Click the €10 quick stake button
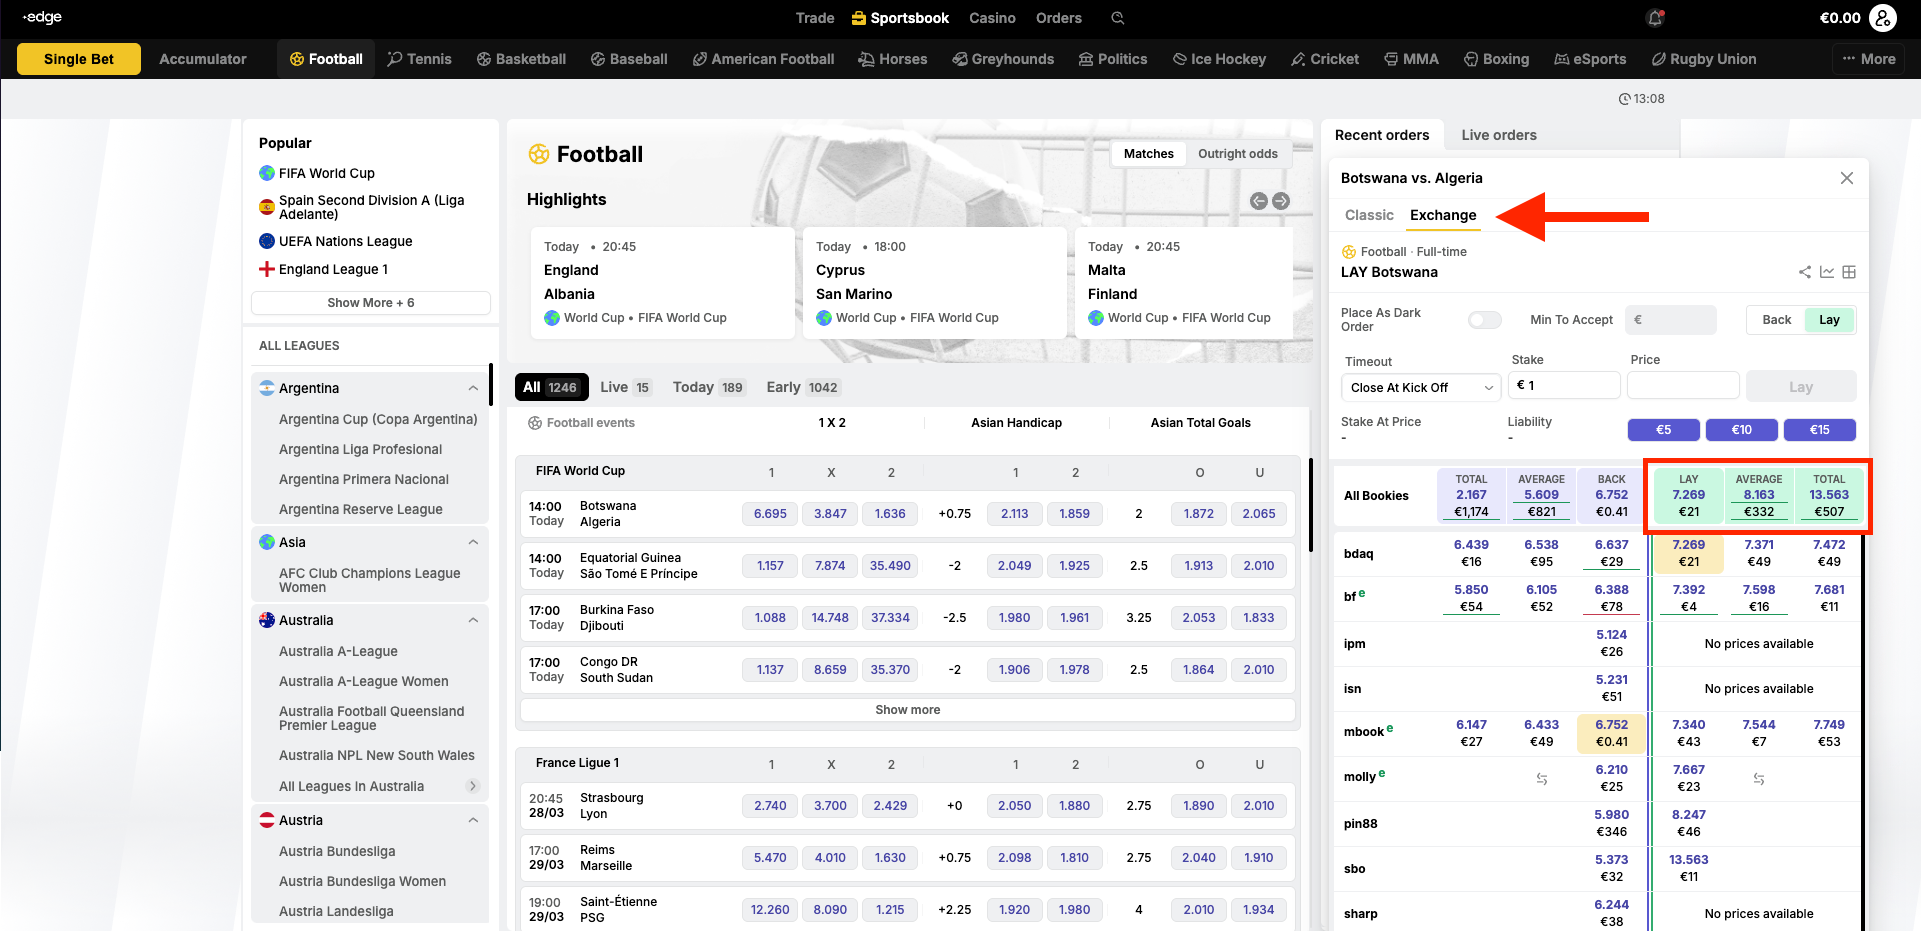Viewport: 1921px width, 931px height. [x=1741, y=430]
